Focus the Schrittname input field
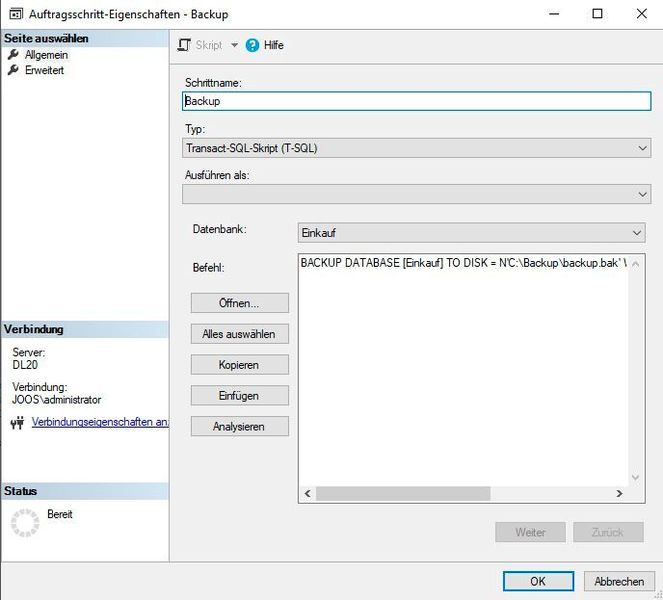 coord(416,101)
